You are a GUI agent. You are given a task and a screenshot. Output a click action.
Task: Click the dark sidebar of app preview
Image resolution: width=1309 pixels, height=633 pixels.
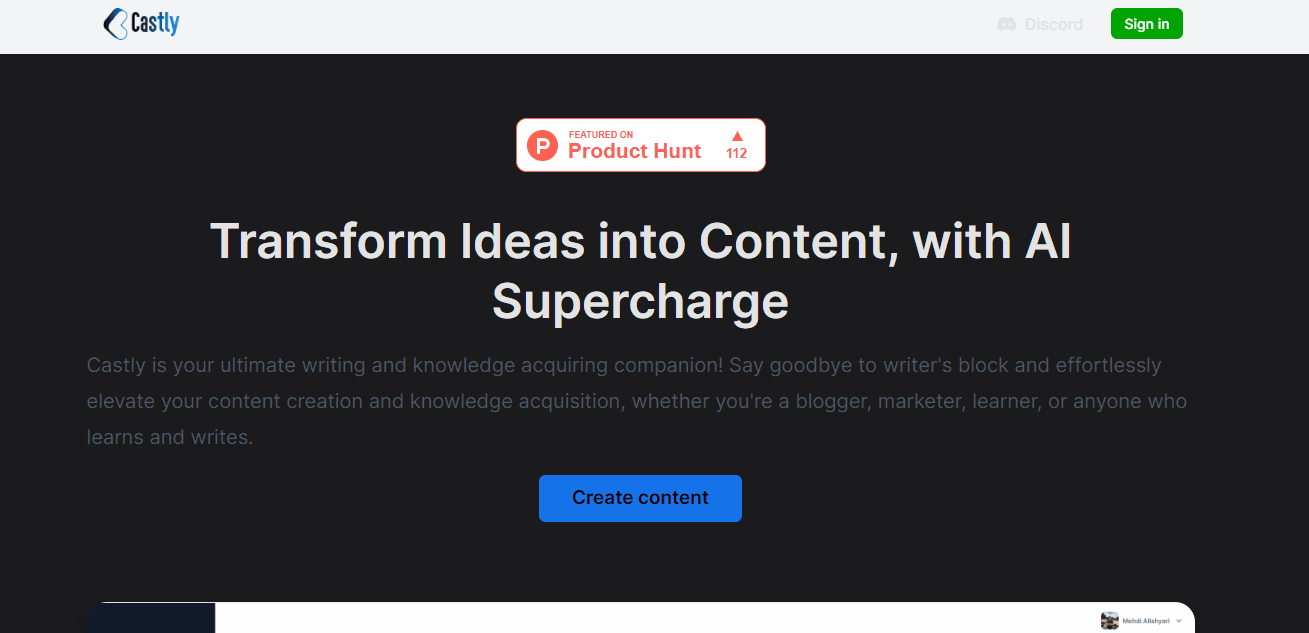150,619
